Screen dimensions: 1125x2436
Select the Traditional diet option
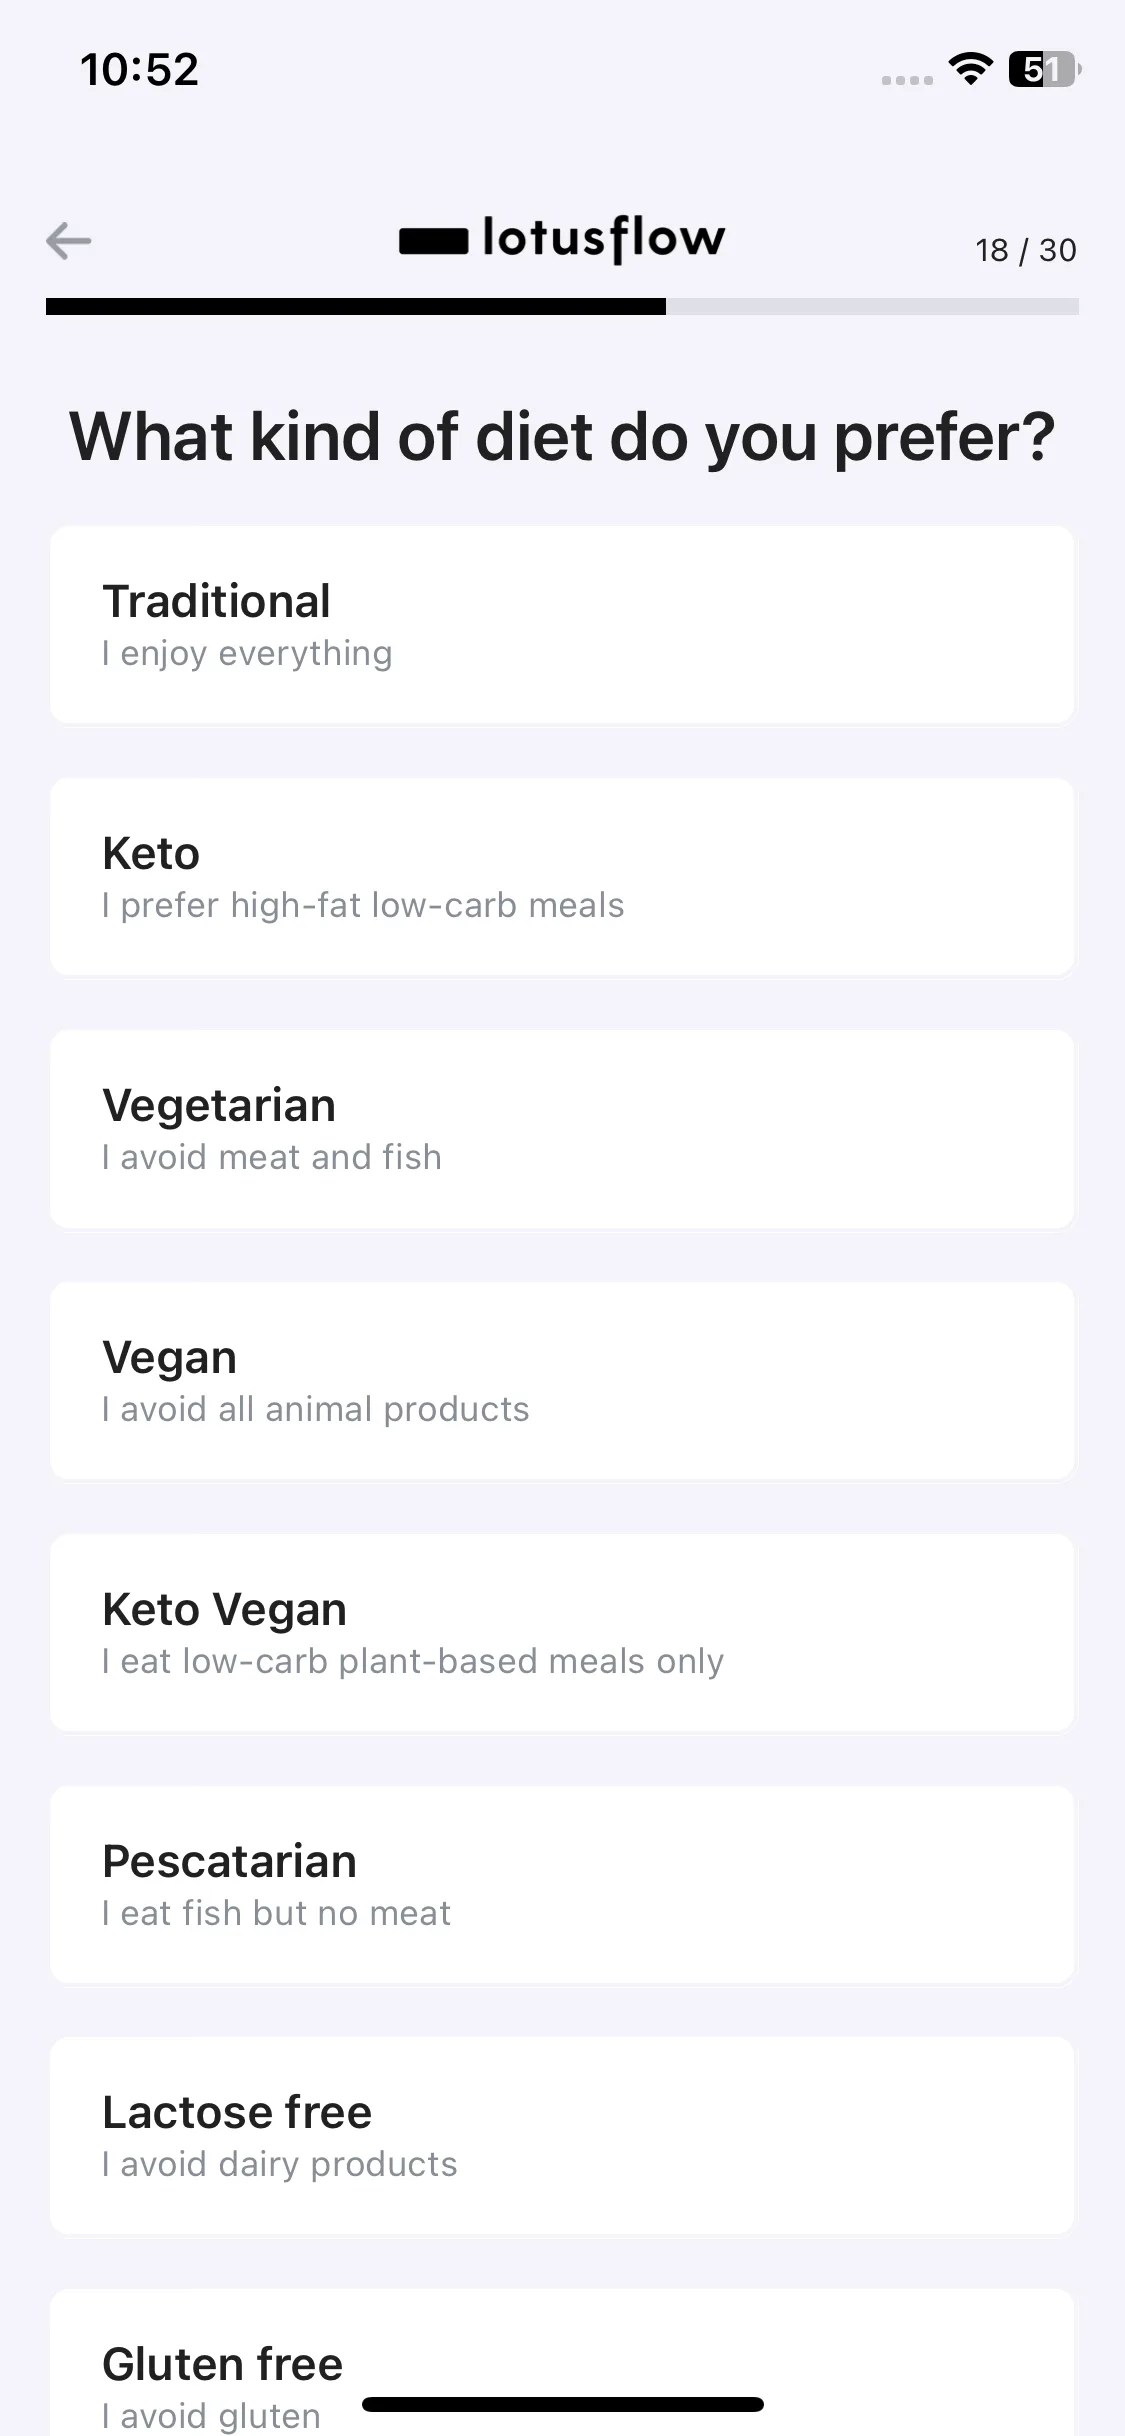point(562,625)
